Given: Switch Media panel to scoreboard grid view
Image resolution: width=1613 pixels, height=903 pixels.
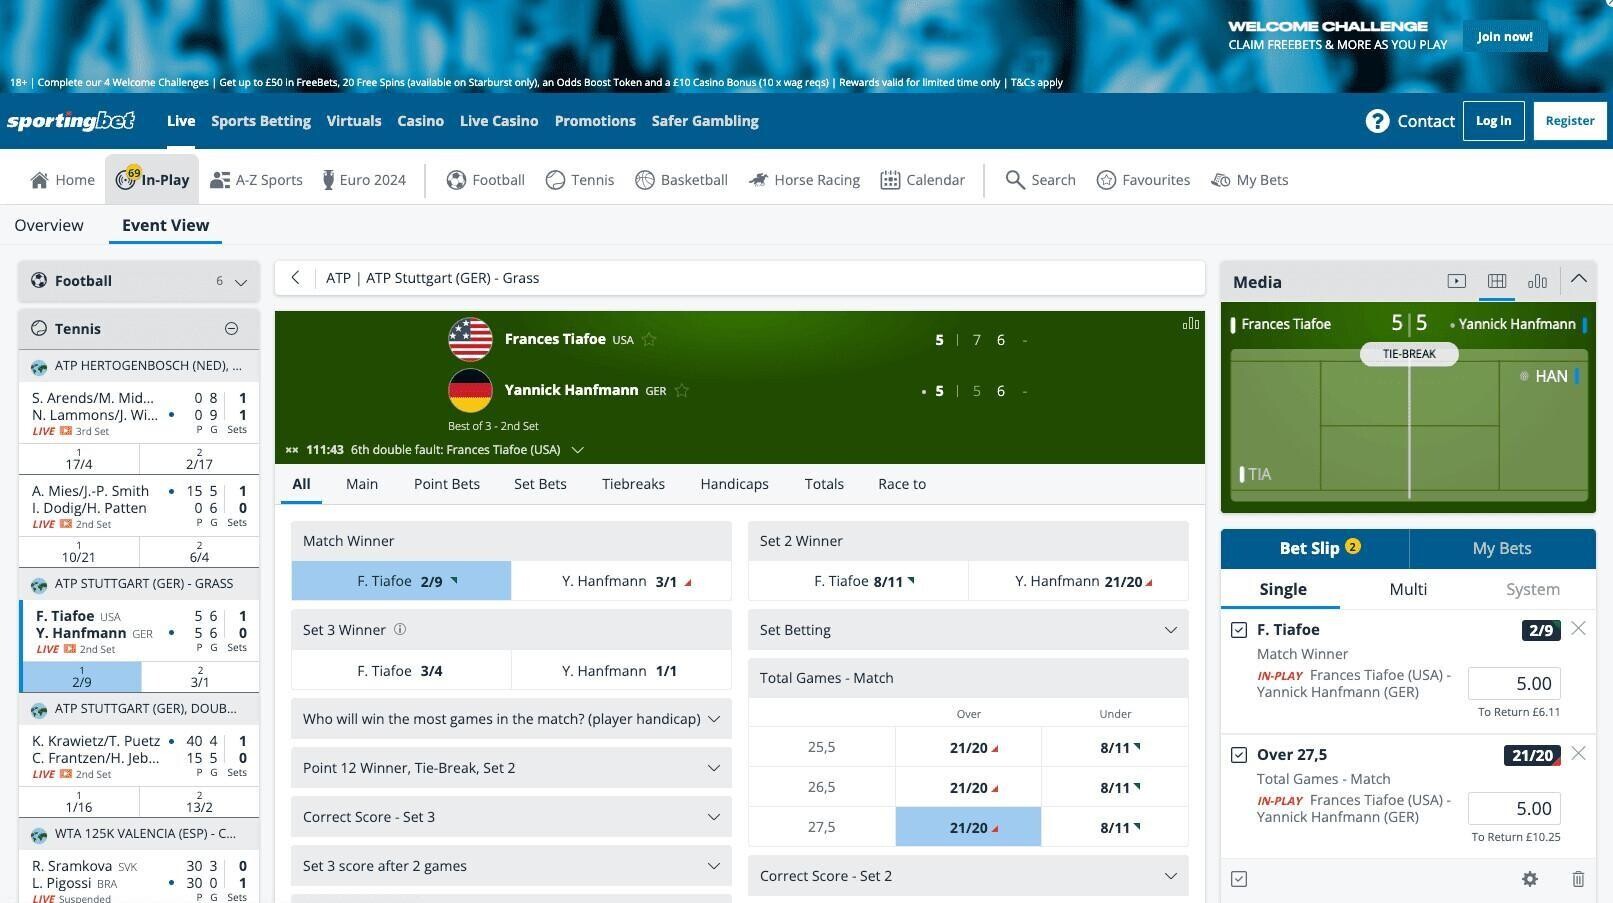Looking at the screenshot, I should tap(1497, 282).
